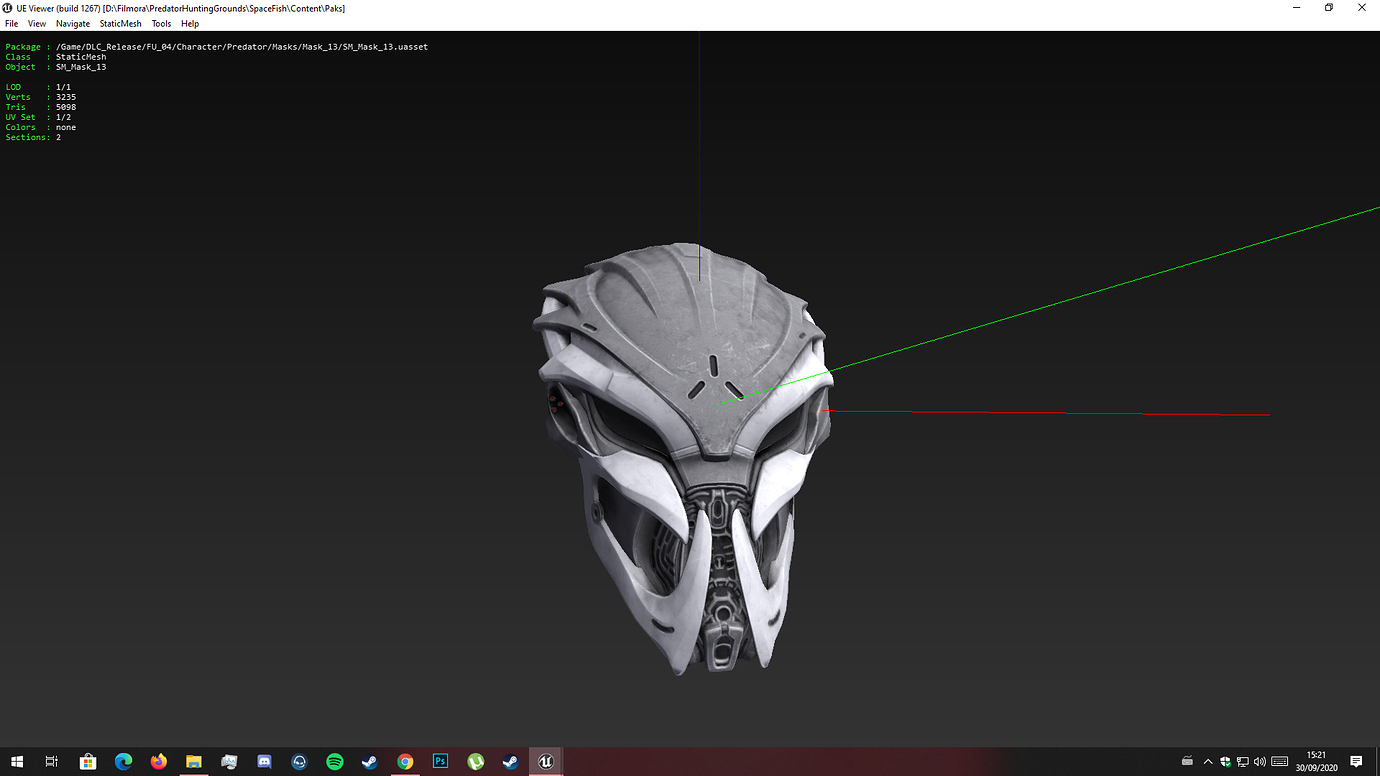
Task: Click the Class value "StaticMesh"
Action: [81, 57]
